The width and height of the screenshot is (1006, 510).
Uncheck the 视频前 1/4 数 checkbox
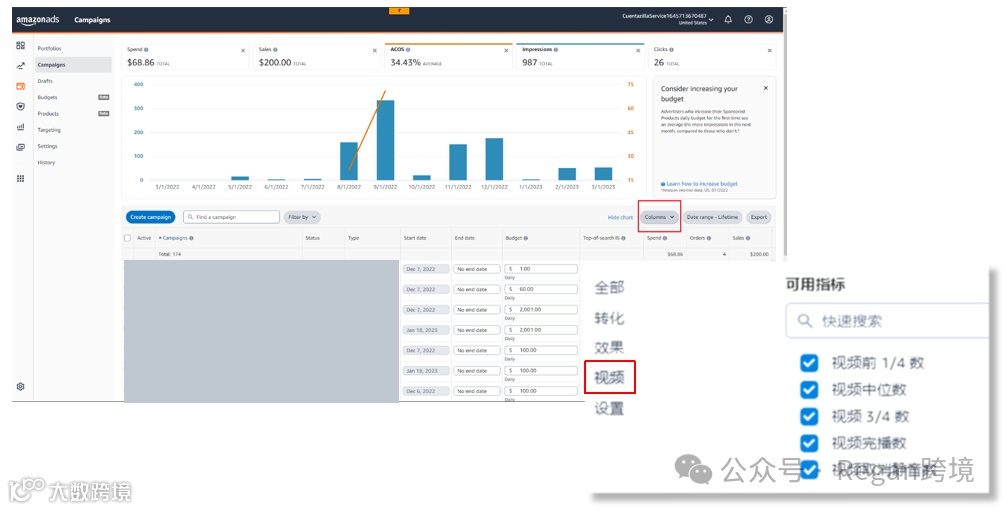[809, 363]
